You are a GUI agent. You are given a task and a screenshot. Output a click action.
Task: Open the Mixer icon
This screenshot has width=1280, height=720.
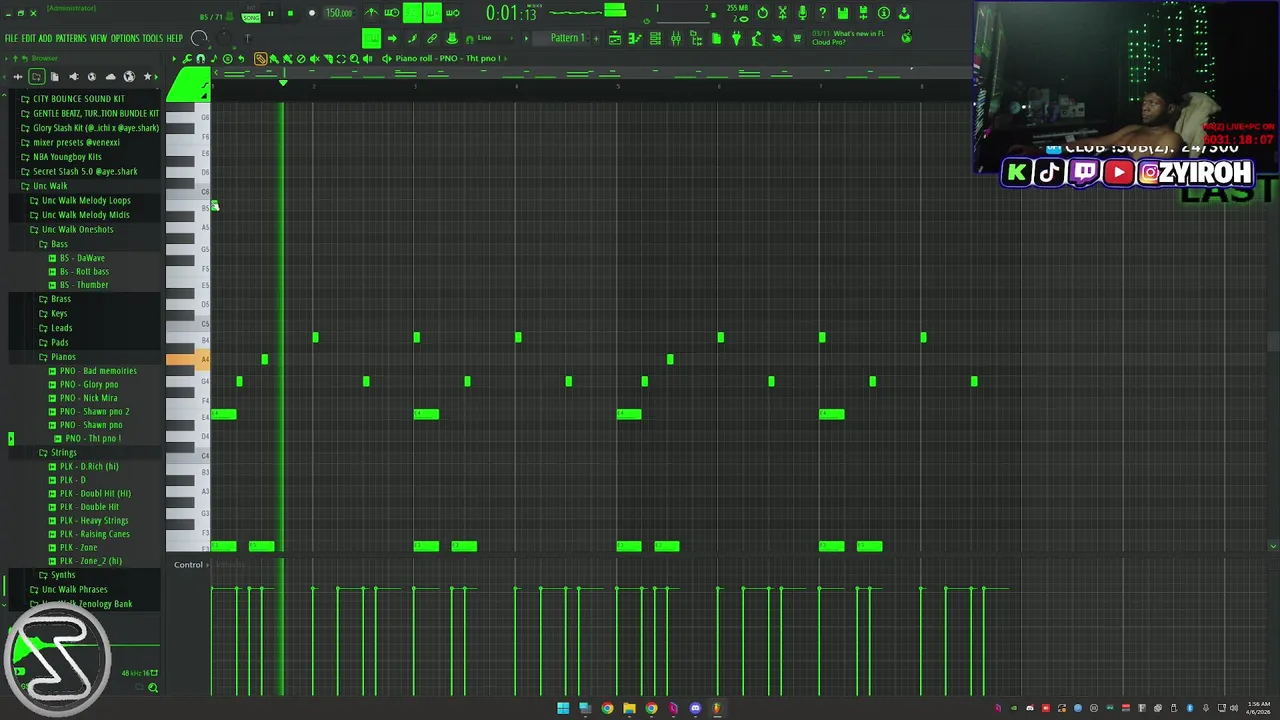coord(676,38)
